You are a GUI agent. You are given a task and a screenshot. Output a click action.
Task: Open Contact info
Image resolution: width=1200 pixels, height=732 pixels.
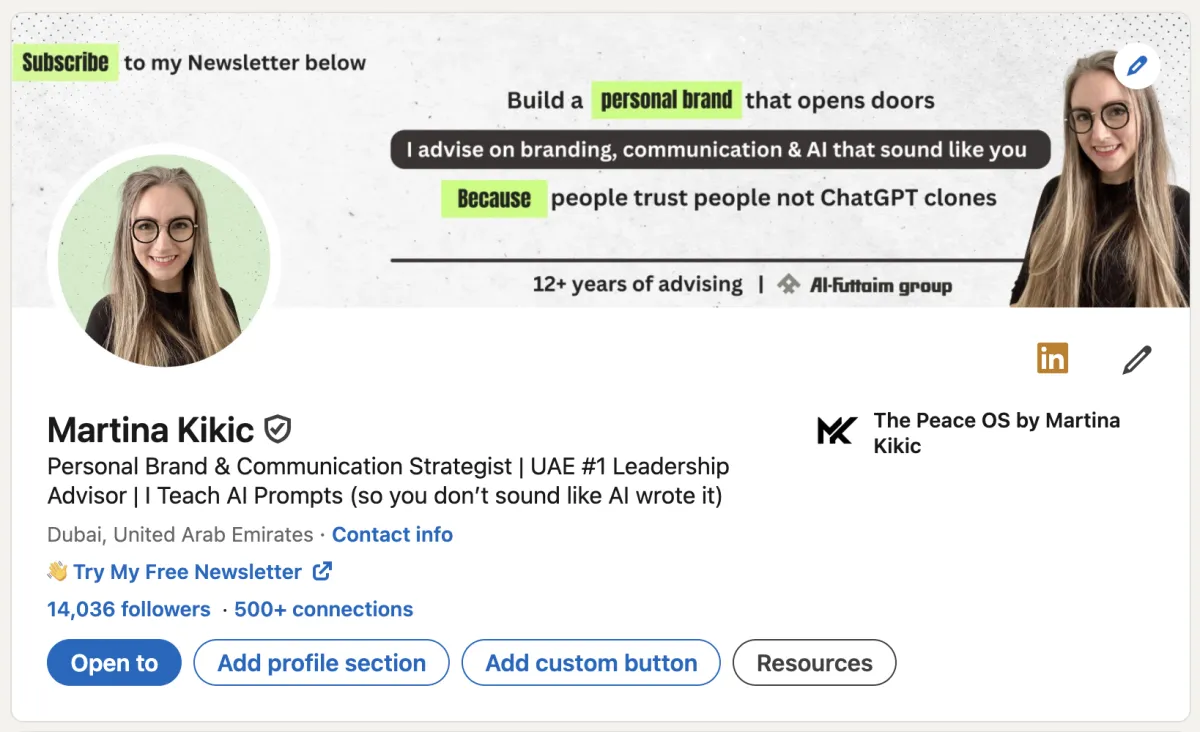tap(392, 534)
